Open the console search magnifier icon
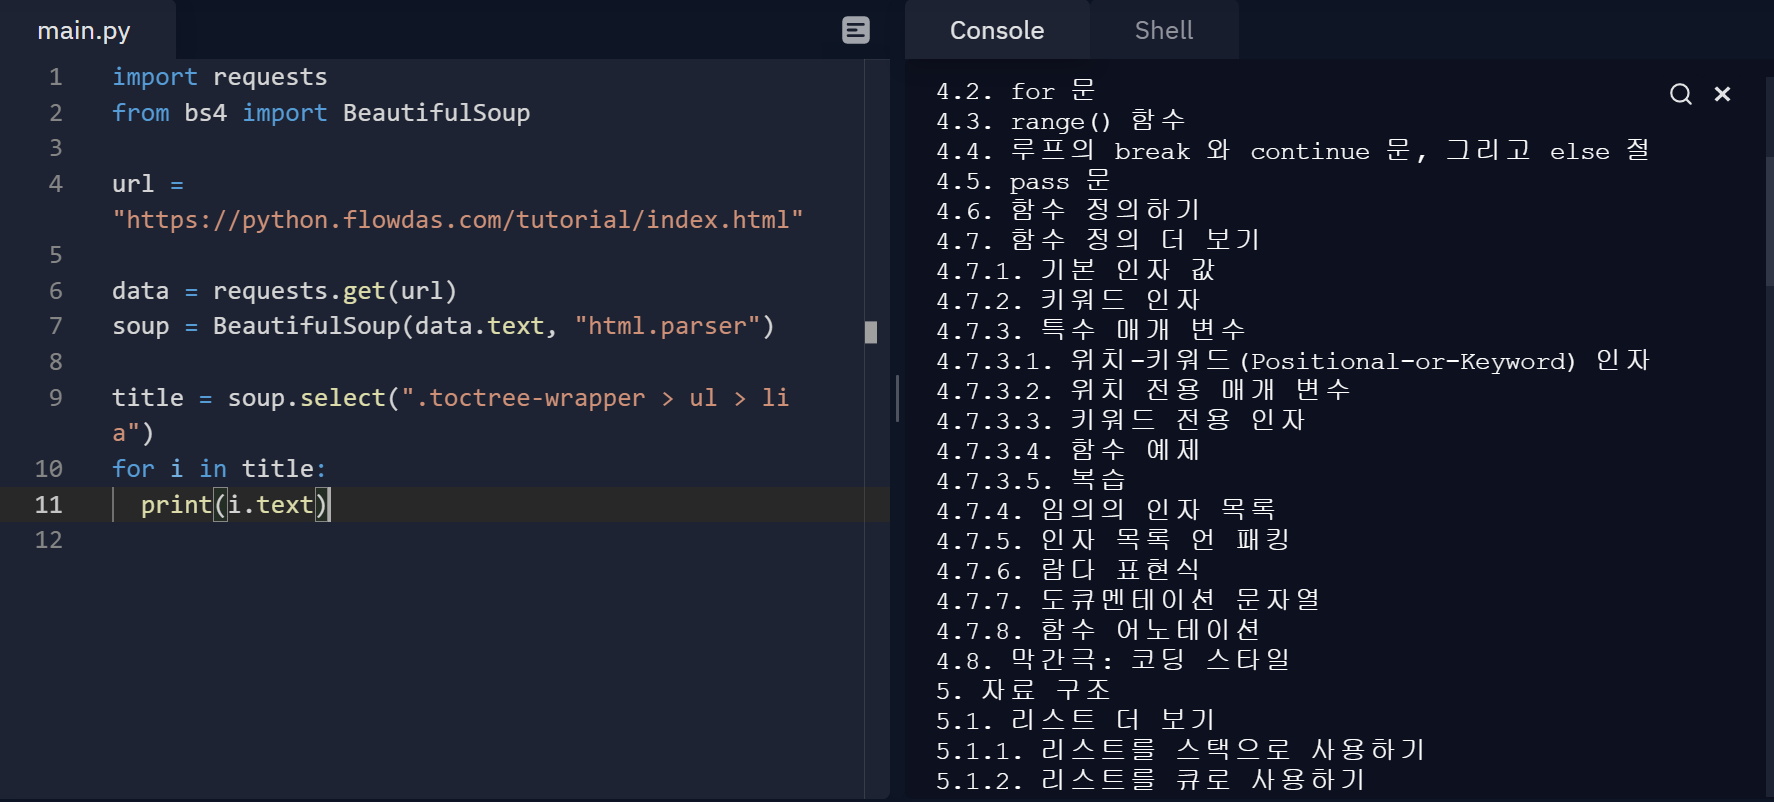The width and height of the screenshot is (1774, 805). [x=1681, y=94]
